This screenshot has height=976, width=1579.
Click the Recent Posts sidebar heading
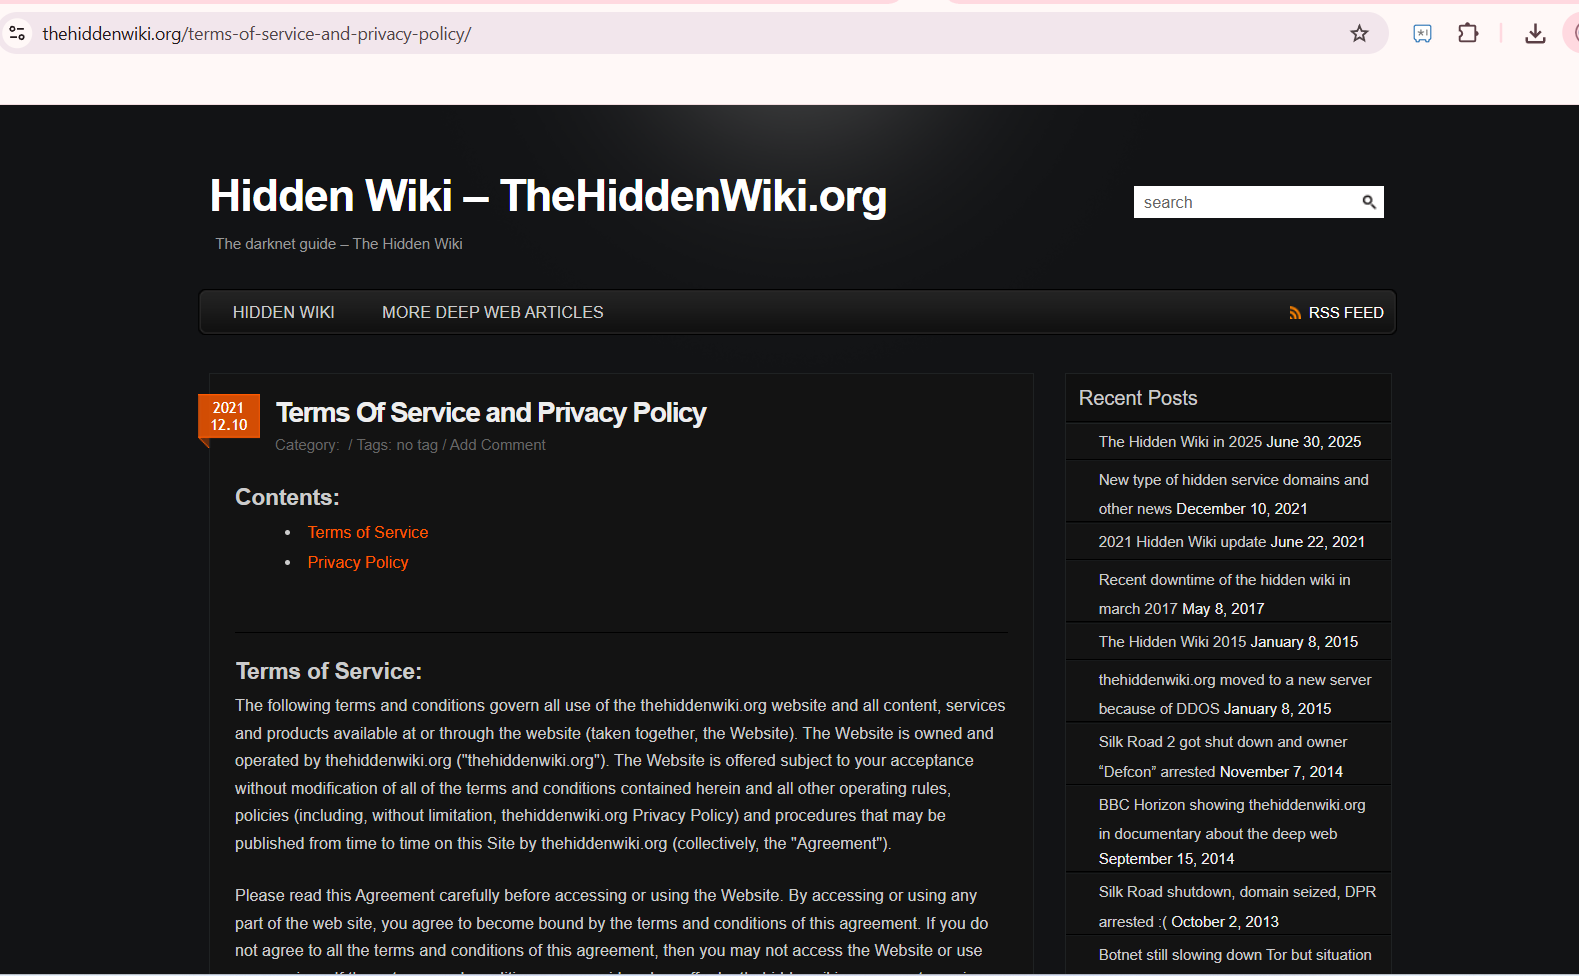tap(1138, 398)
